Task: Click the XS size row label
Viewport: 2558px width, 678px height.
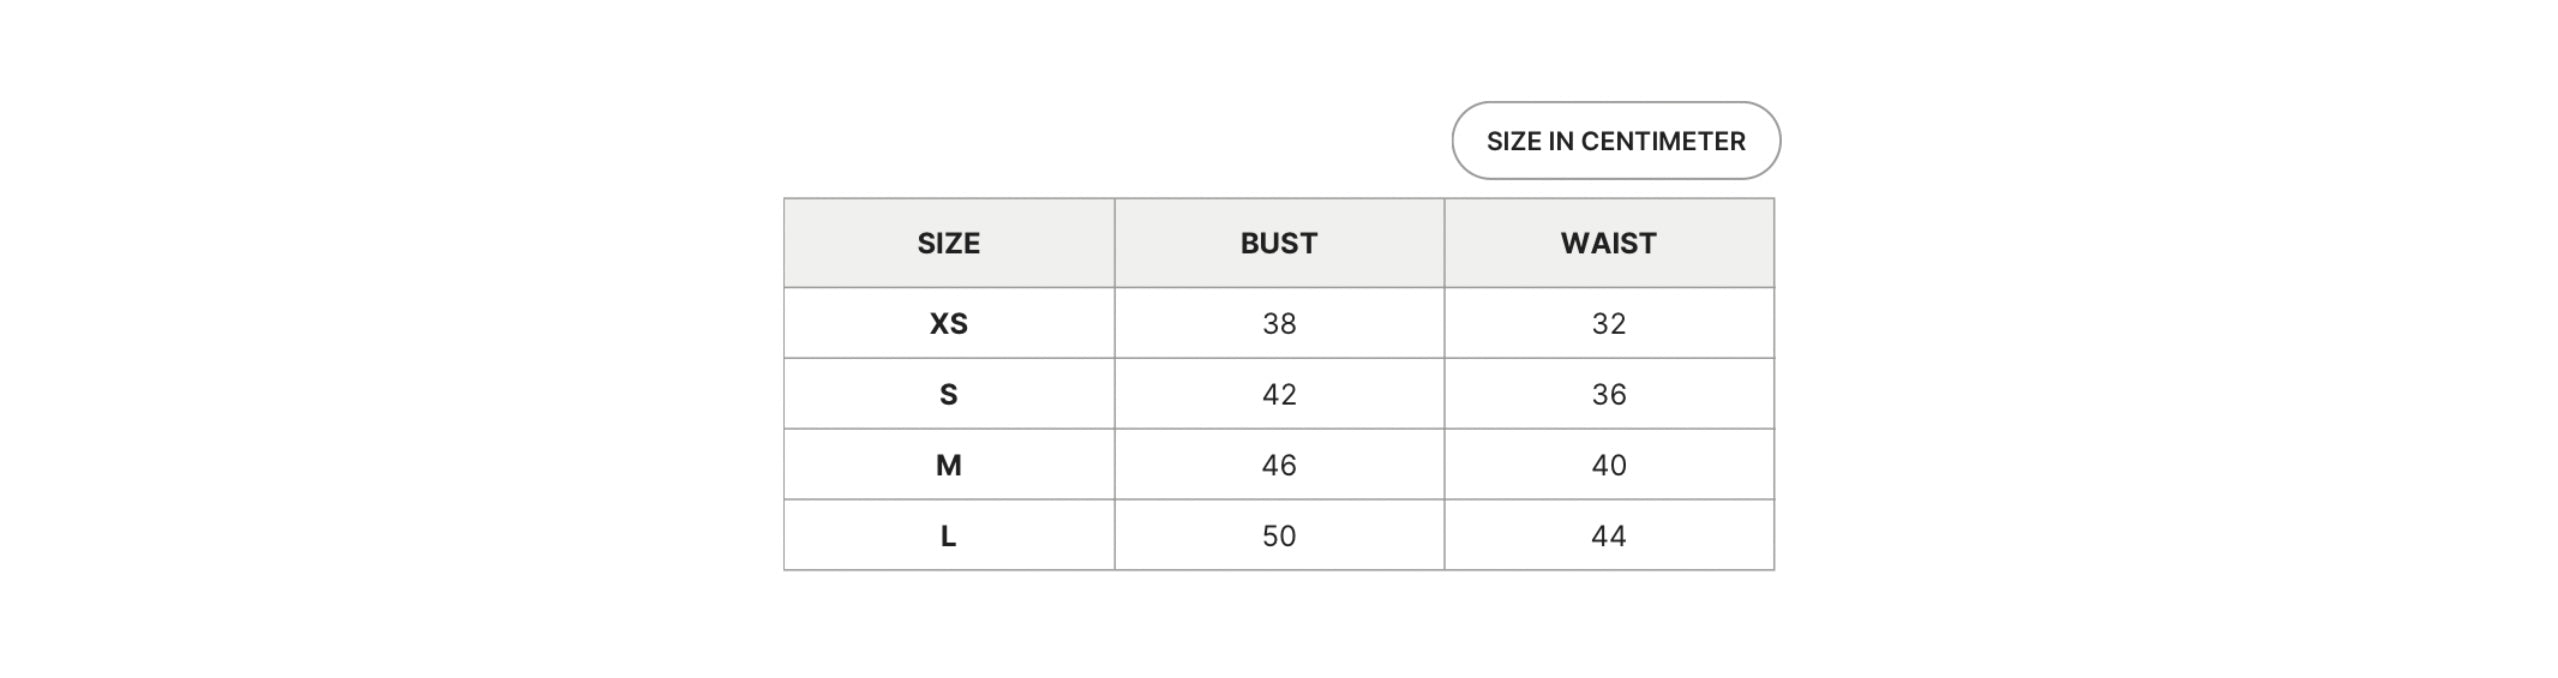Action: [x=949, y=323]
